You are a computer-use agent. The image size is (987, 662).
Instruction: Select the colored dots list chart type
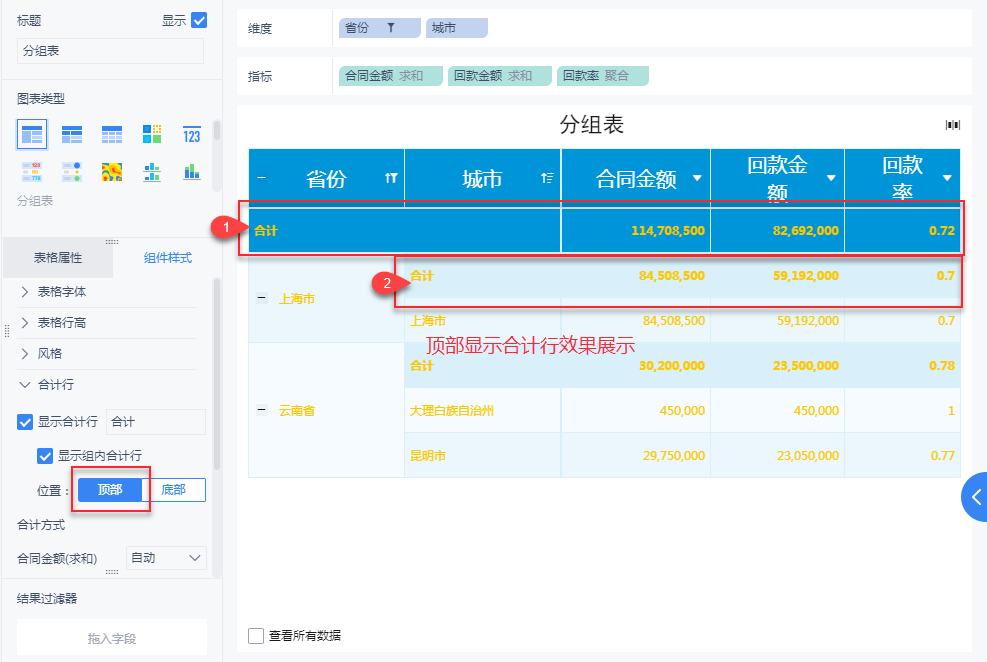72,172
